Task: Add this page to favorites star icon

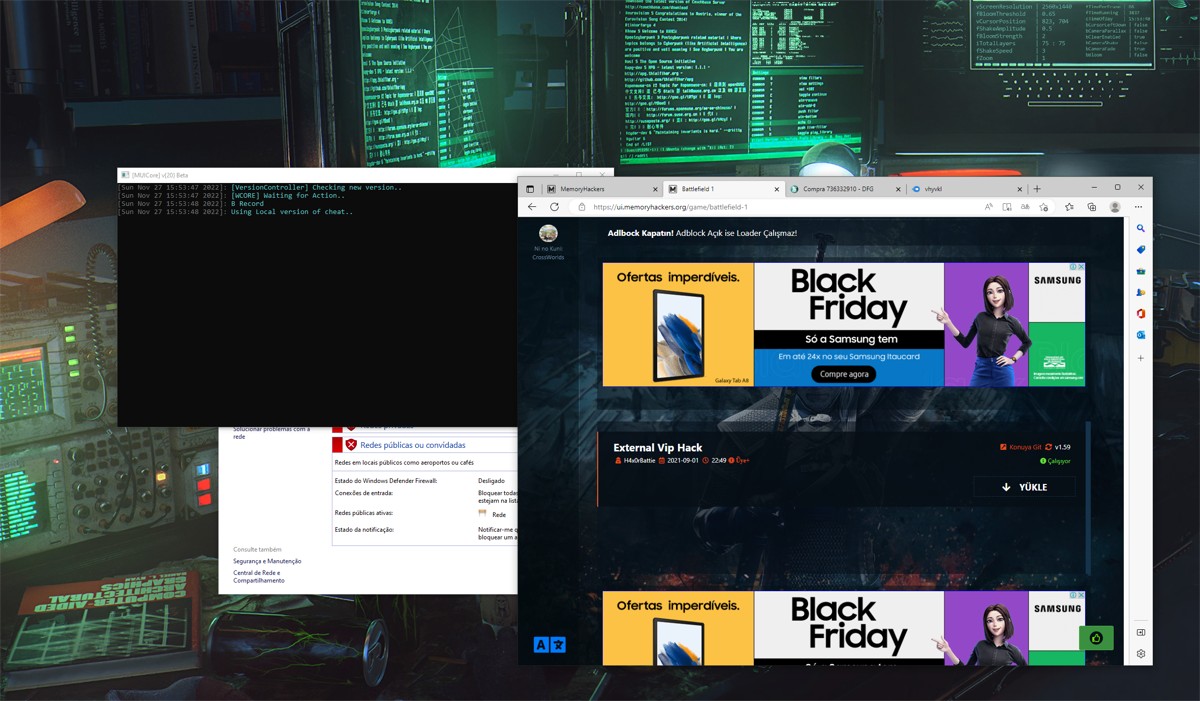Action: click(1043, 207)
